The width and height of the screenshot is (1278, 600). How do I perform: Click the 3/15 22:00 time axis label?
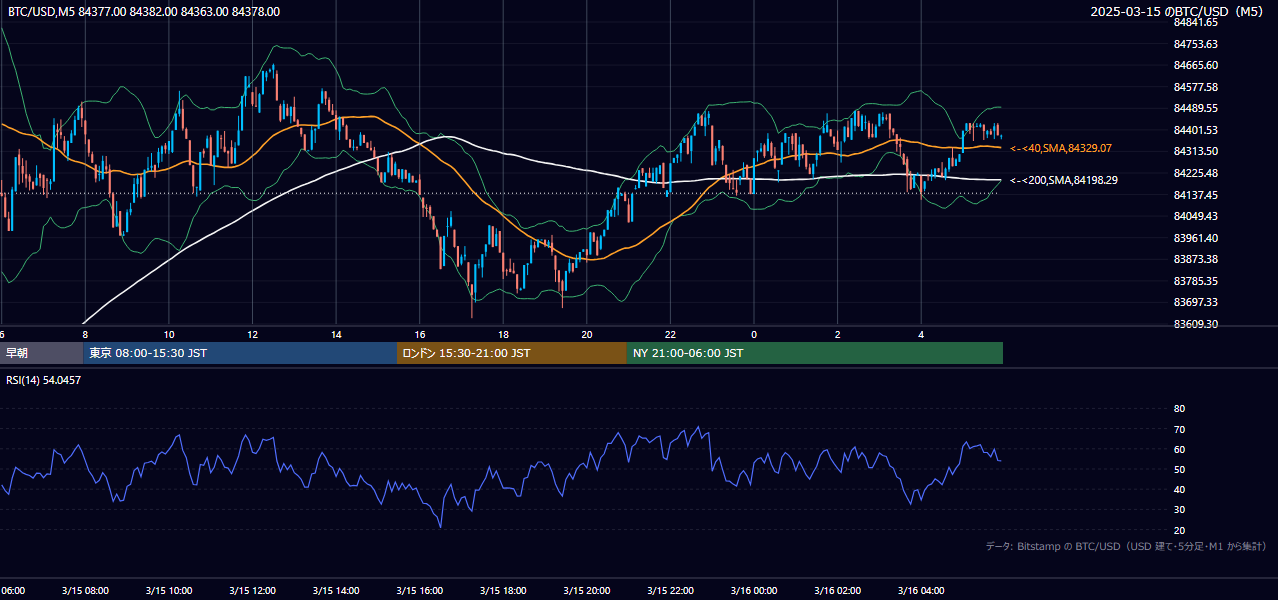click(x=670, y=590)
